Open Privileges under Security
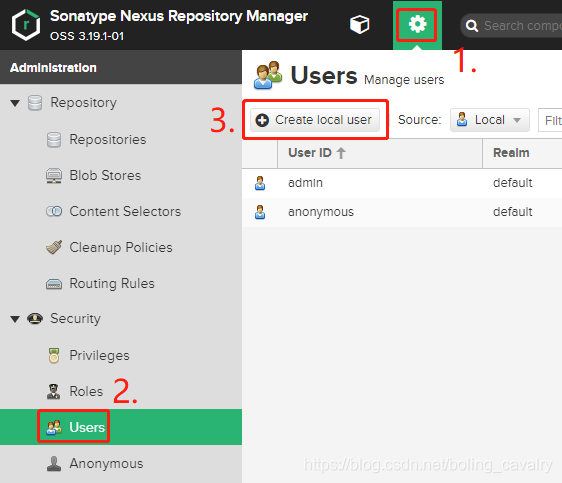The width and height of the screenshot is (562, 483). pyautogui.click(x=99, y=355)
